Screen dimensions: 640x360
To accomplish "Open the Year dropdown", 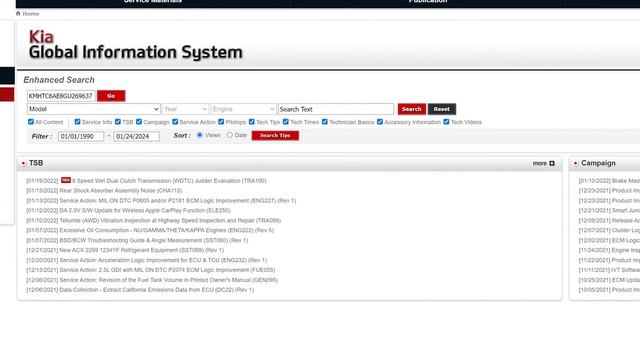I will click(186, 109).
